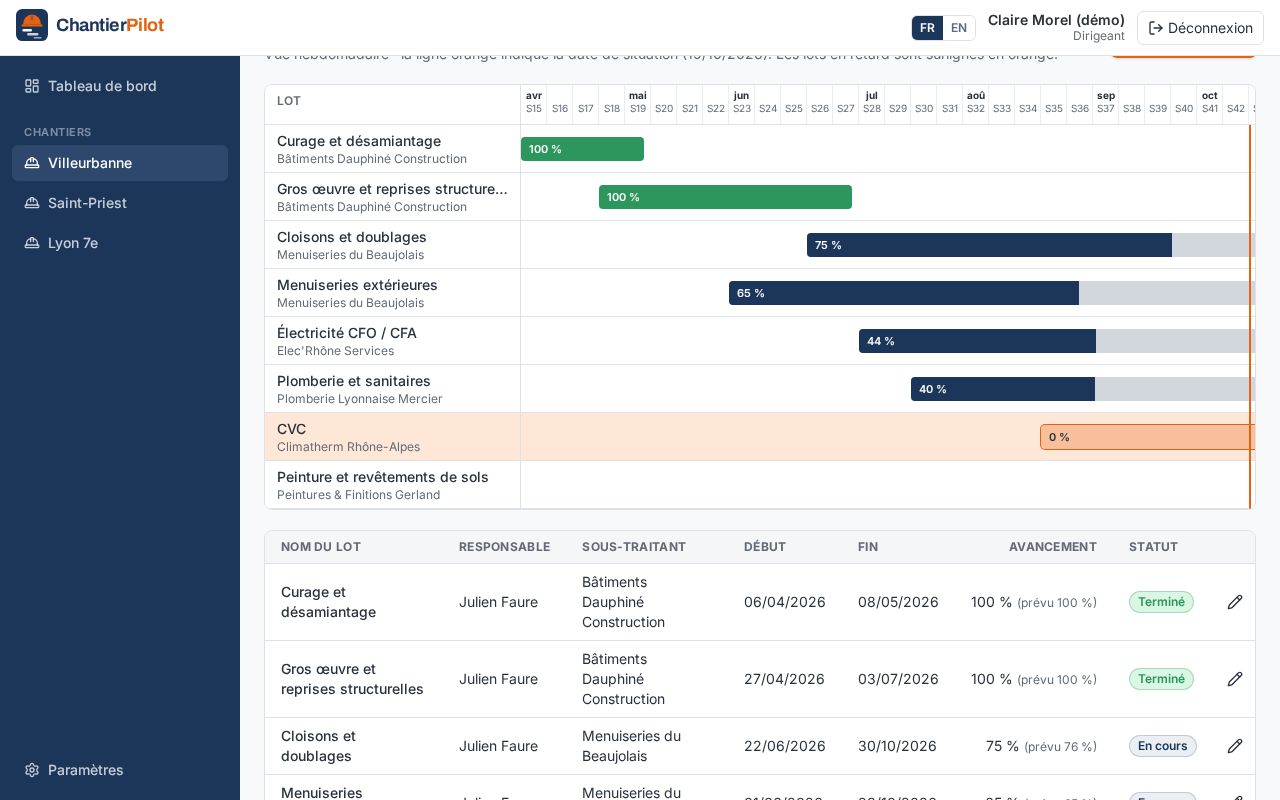Click the helmet icon next to Saint-Priest
1280x800 pixels.
click(x=32, y=203)
